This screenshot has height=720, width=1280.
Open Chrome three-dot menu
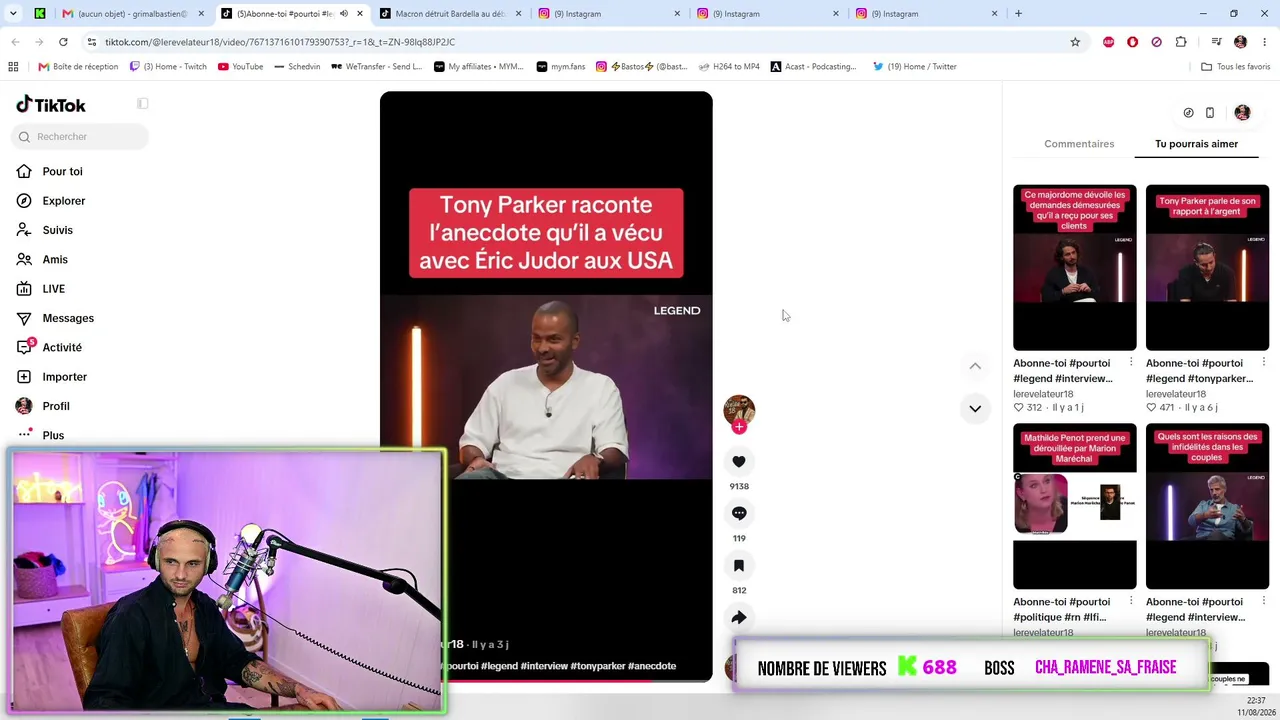[1264, 42]
